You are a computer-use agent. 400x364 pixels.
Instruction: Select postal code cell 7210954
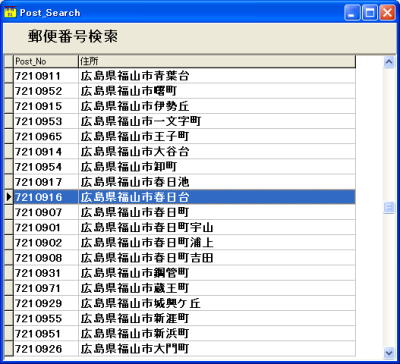46,167
